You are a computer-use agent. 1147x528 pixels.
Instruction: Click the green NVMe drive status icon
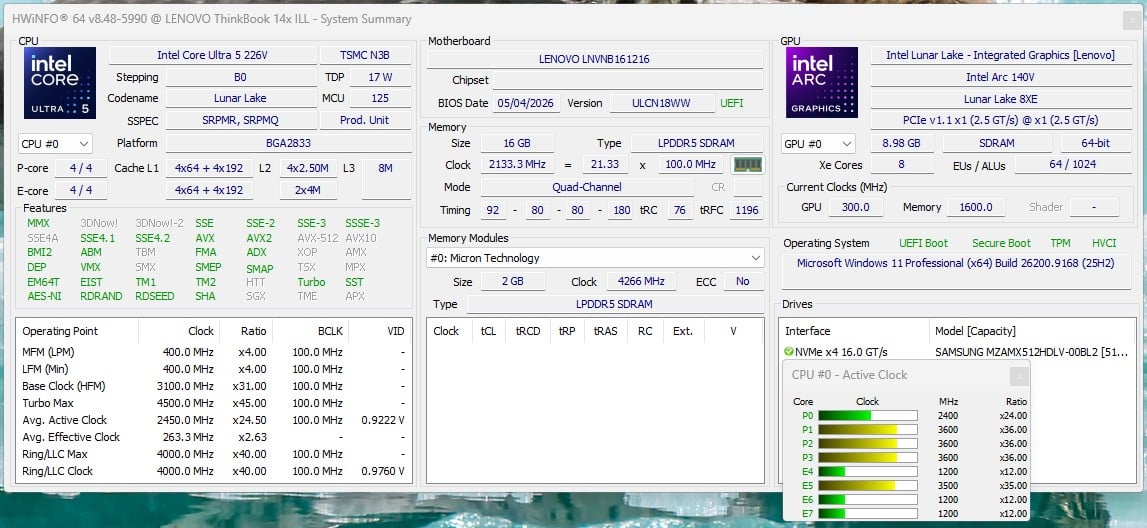pyautogui.click(x=789, y=352)
